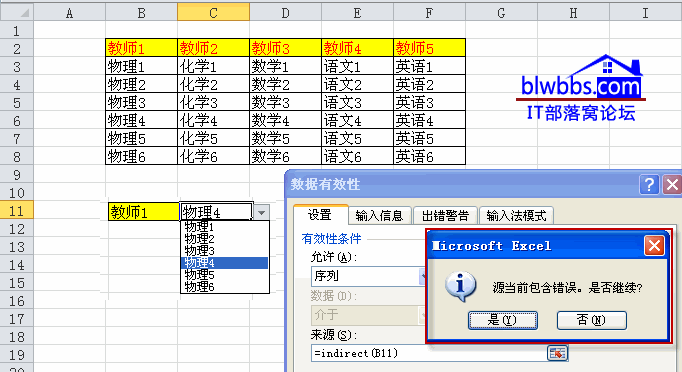Screen dimensions: 682x372
Task: Select 物理6 in the dropdown list
Action: [224, 287]
